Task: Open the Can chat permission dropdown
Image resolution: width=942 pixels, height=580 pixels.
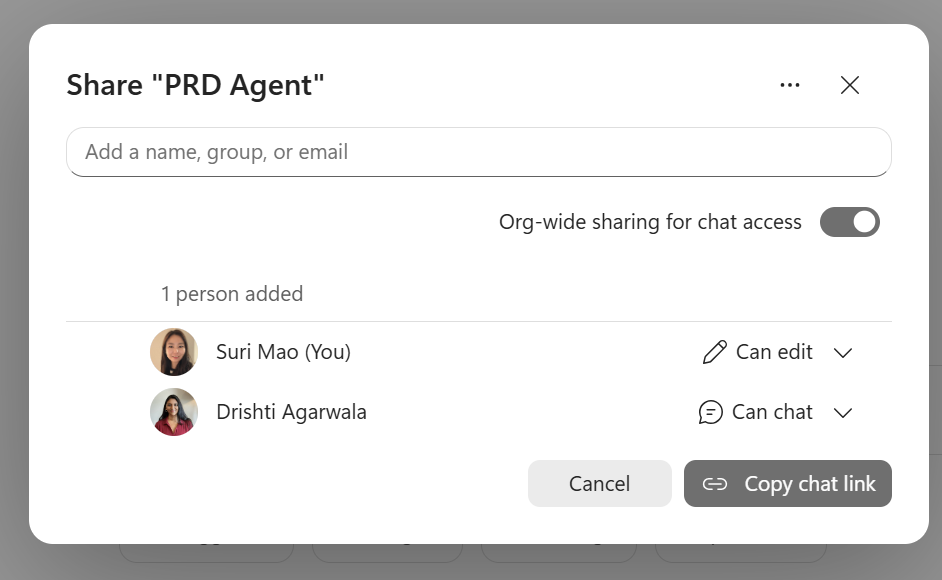Action: [x=775, y=412]
